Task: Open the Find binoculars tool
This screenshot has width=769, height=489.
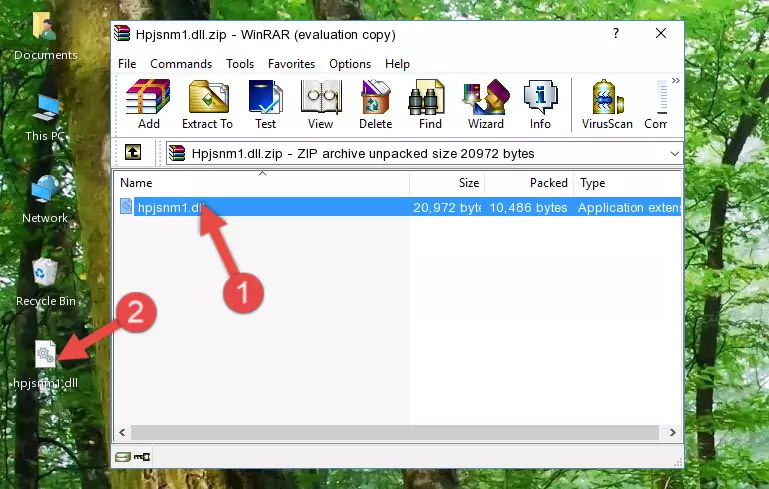Action: 430,104
